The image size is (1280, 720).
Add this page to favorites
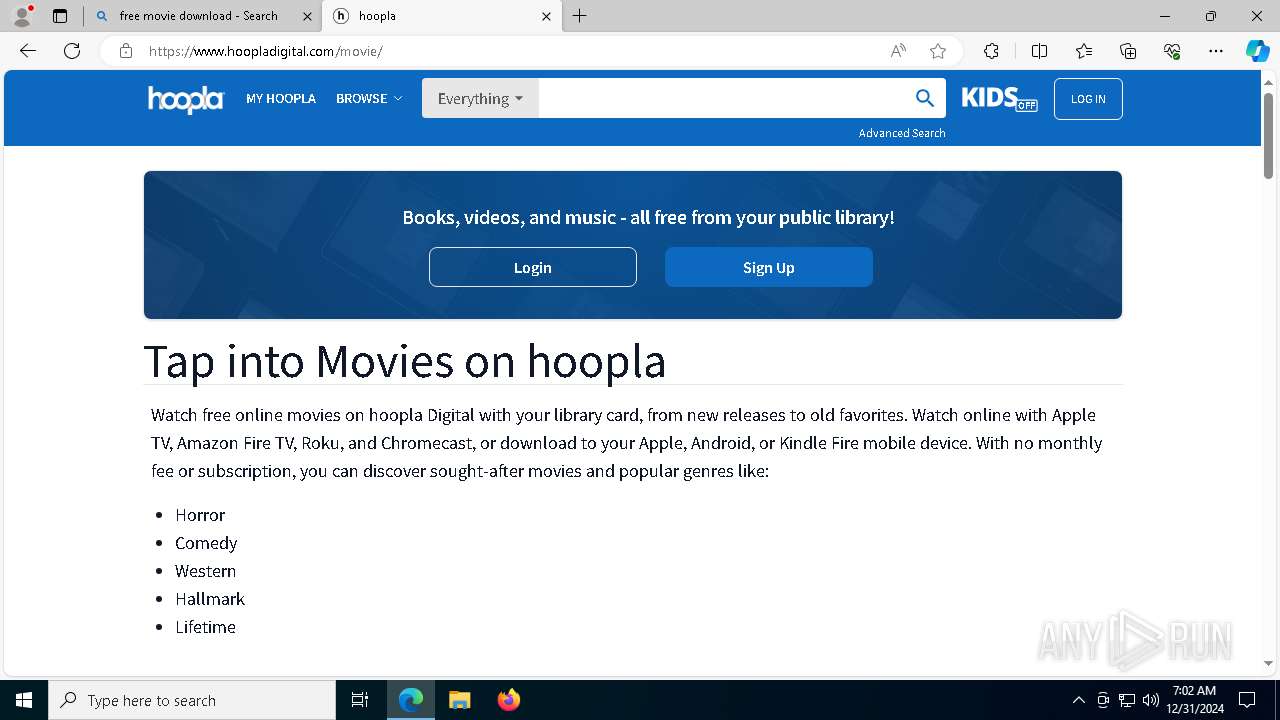tap(938, 51)
